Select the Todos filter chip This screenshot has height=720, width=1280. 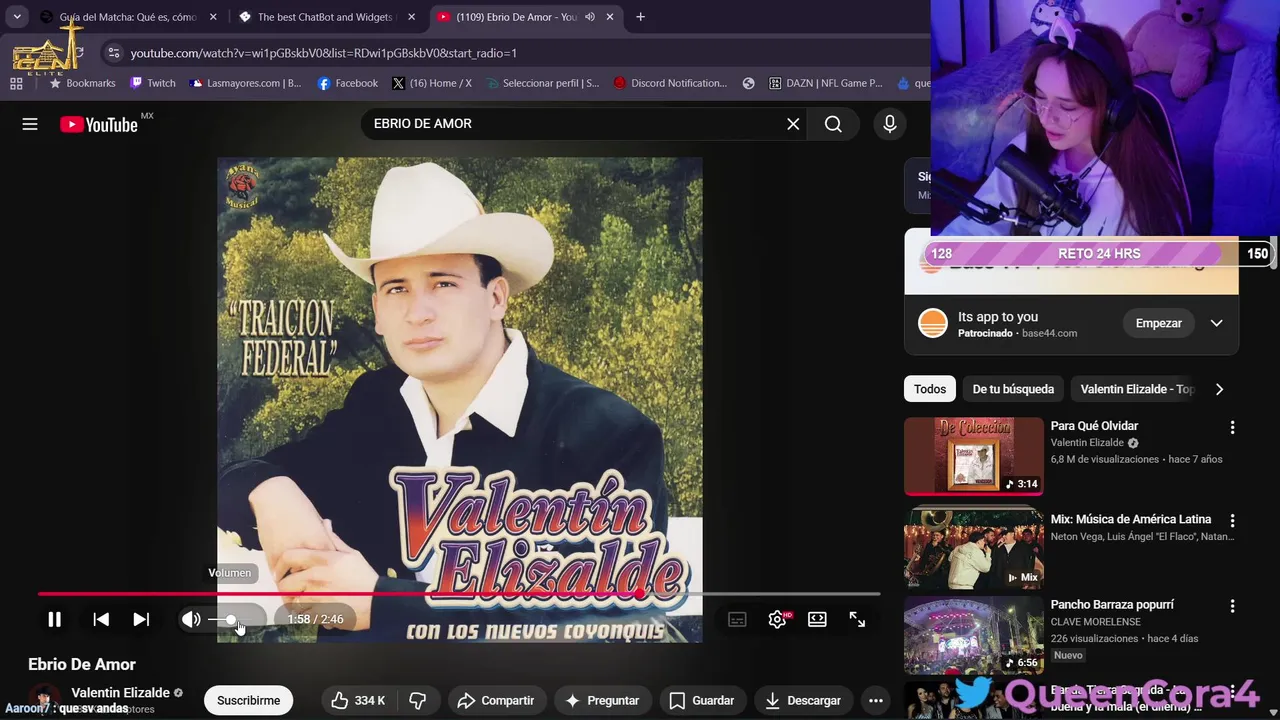pos(929,389)
